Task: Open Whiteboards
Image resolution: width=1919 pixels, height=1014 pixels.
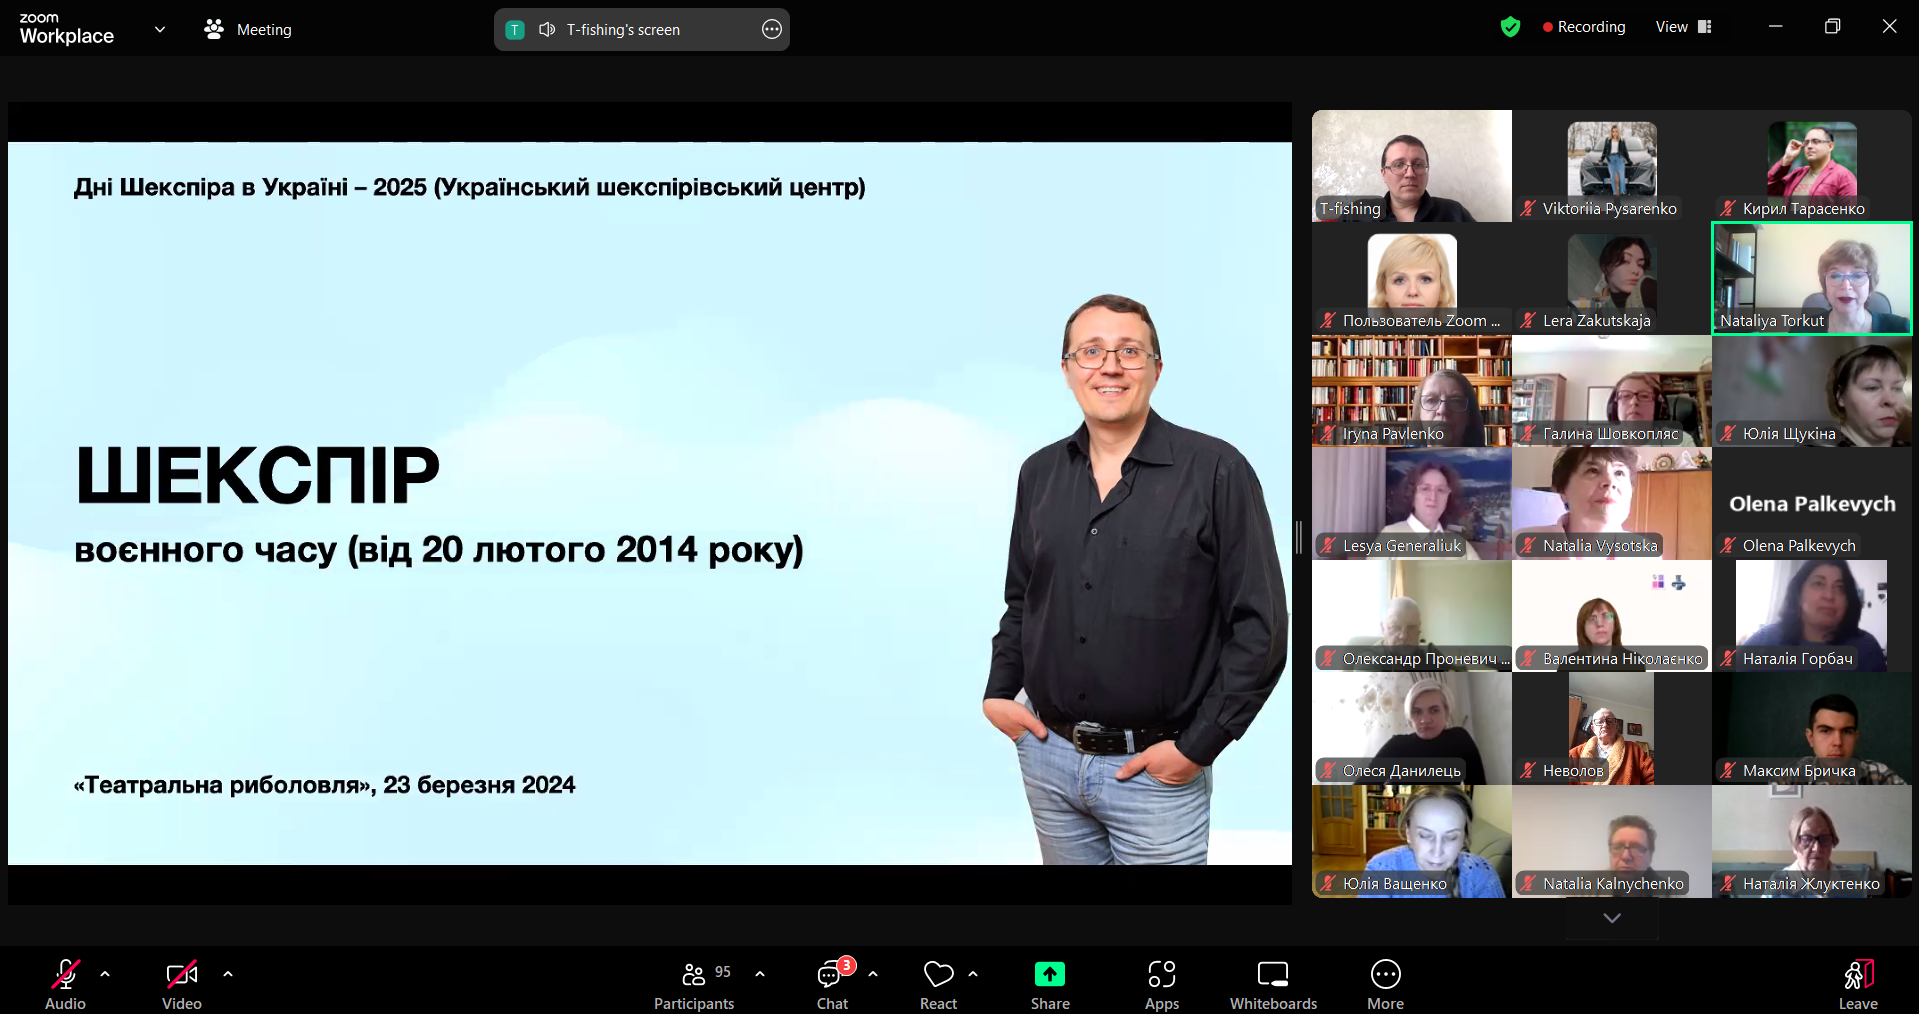Action: point(1272,984)
